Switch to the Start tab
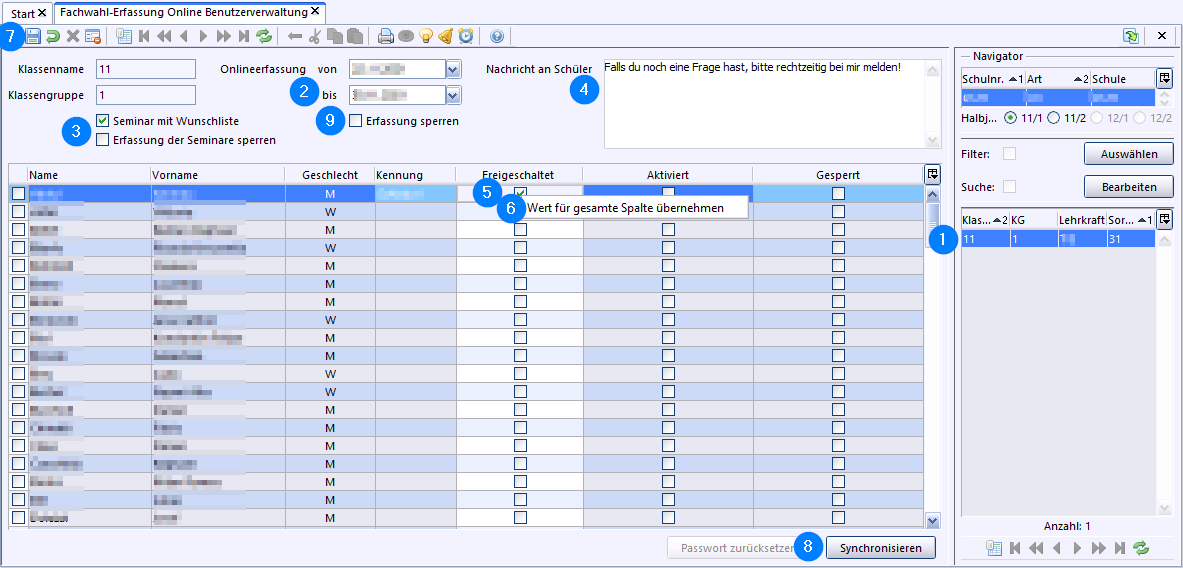1183x568 pixels. (29, 14)
